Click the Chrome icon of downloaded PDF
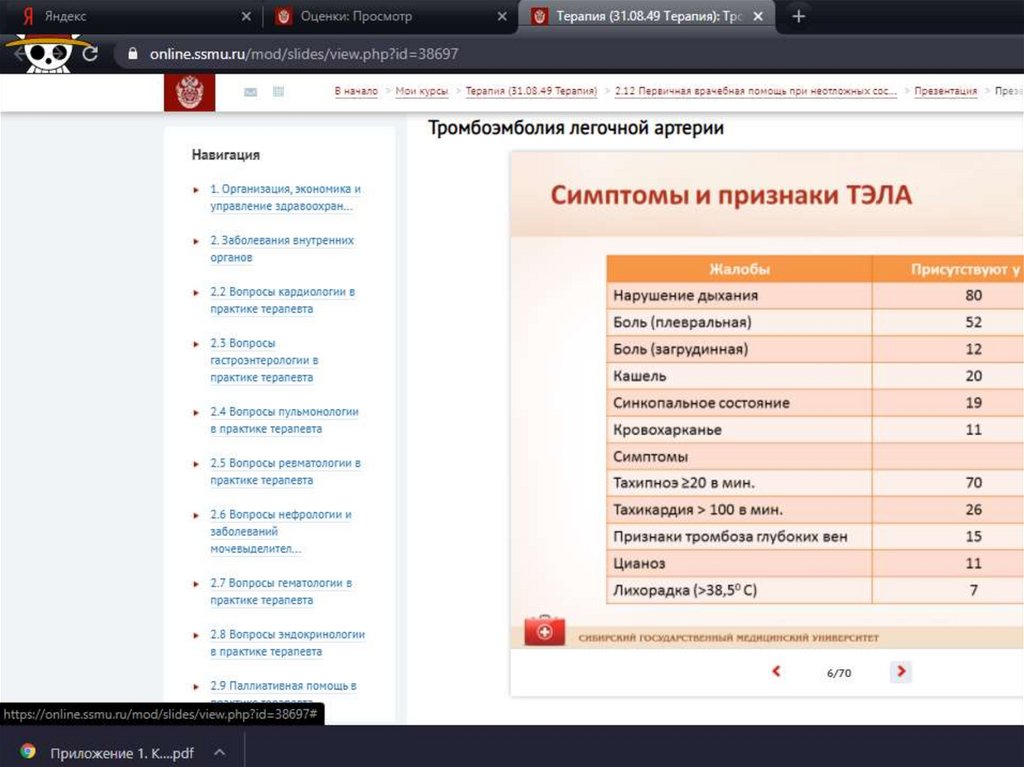Screen dimensions: 1024x767 (x=27, y=751)
